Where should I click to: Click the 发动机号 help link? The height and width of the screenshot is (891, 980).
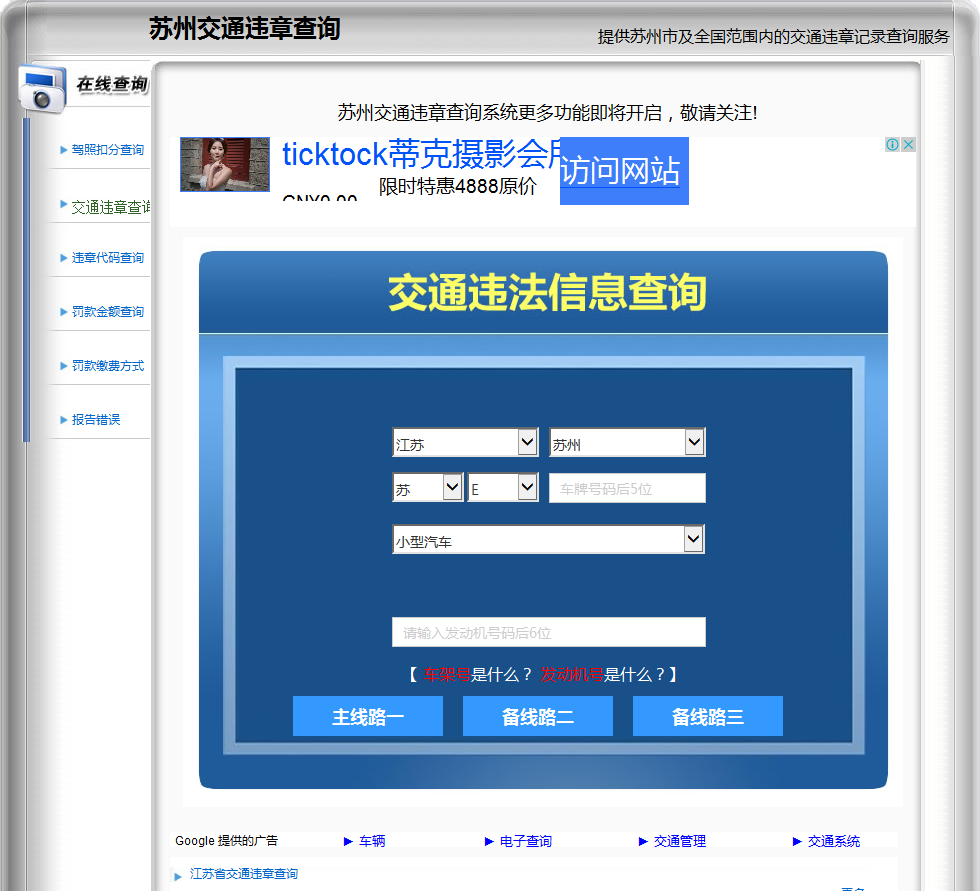click(x=572, y=675)
